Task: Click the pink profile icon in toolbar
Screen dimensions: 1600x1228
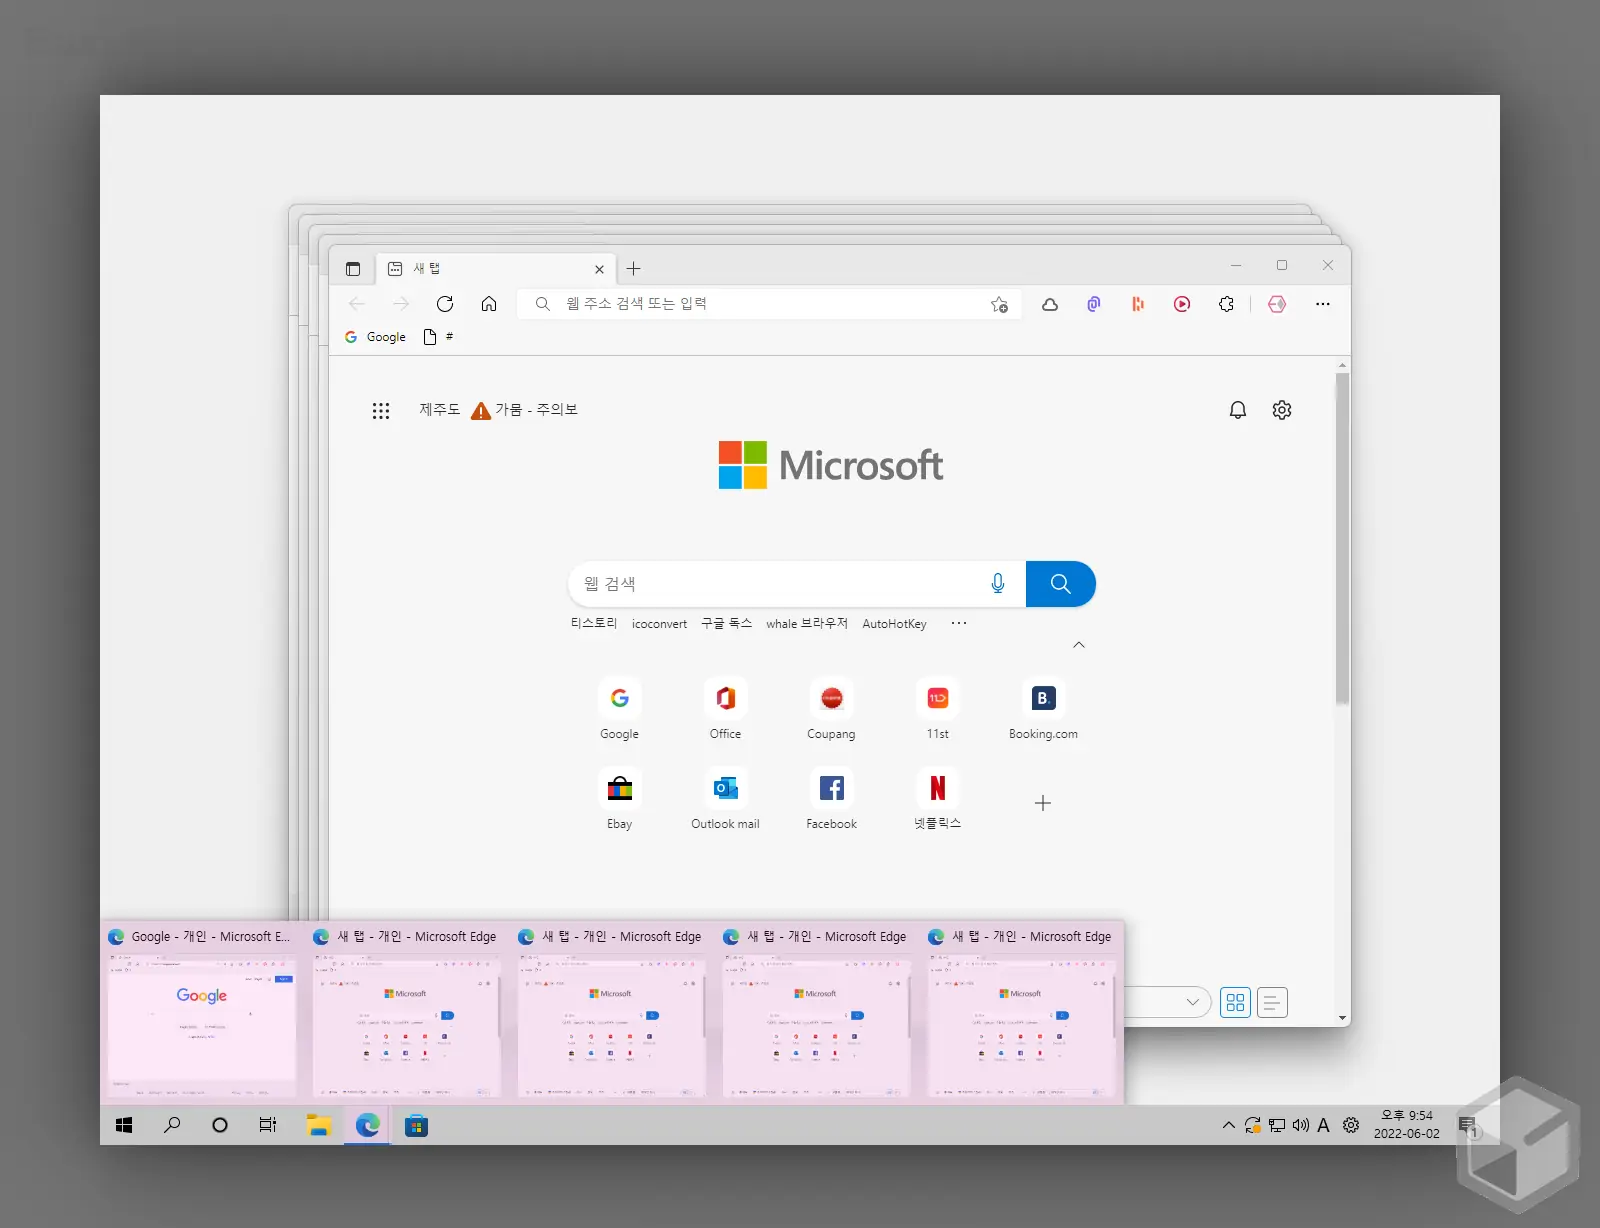Action: coord(1277,304)
